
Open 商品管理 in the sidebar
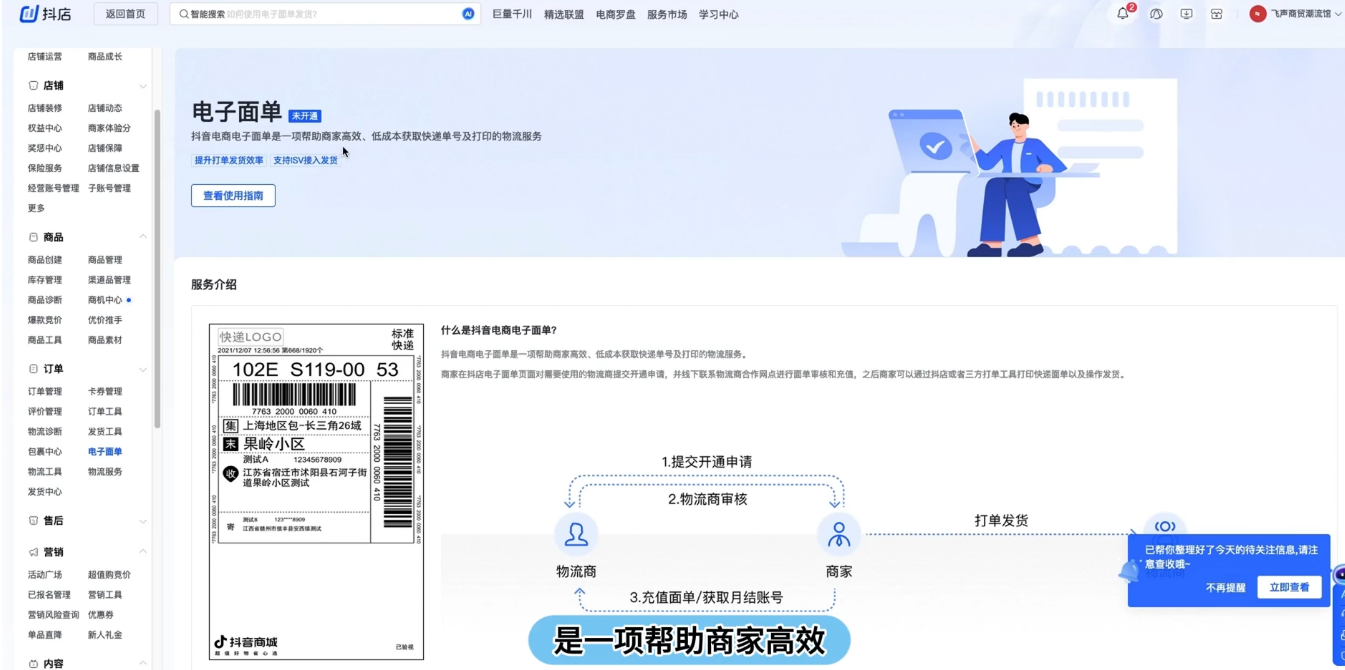coord(105,260)
